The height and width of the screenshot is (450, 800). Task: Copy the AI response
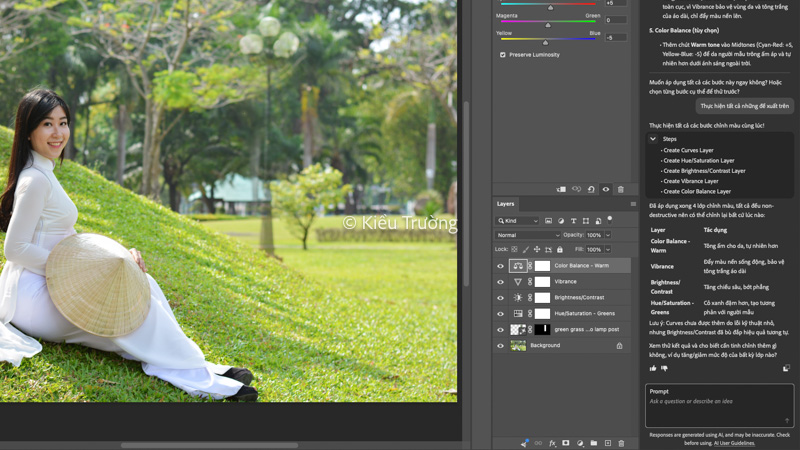coord(786,368)
